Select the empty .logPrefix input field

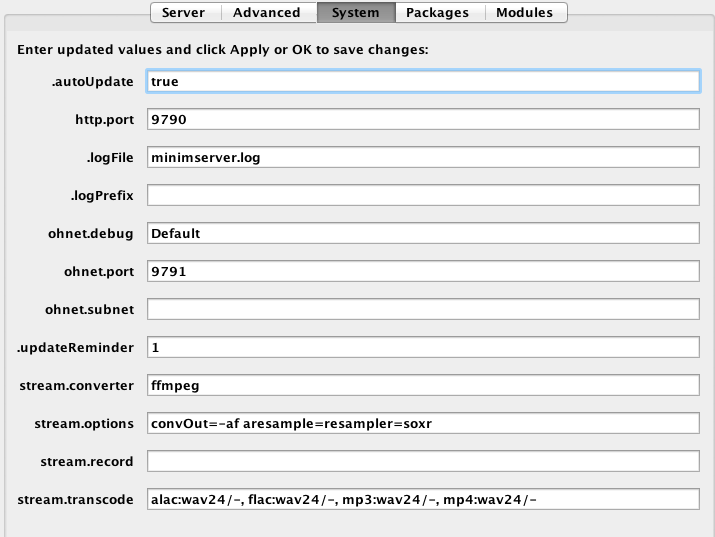point(423,195)
